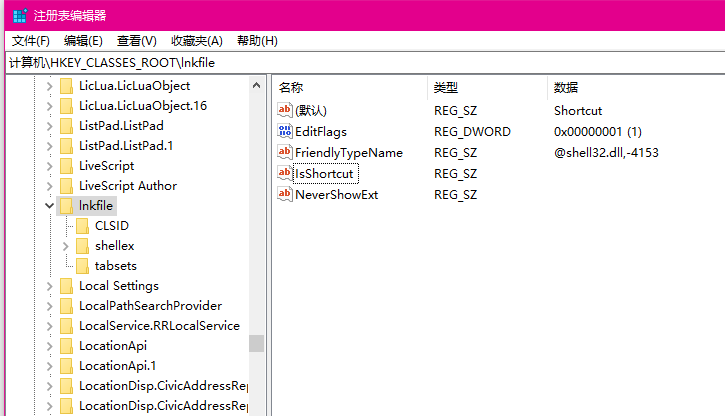This screenshot has height=416, width=725.
Task: Expand the LocalService.RRLocalService key
Action: (x=49, y=326)
